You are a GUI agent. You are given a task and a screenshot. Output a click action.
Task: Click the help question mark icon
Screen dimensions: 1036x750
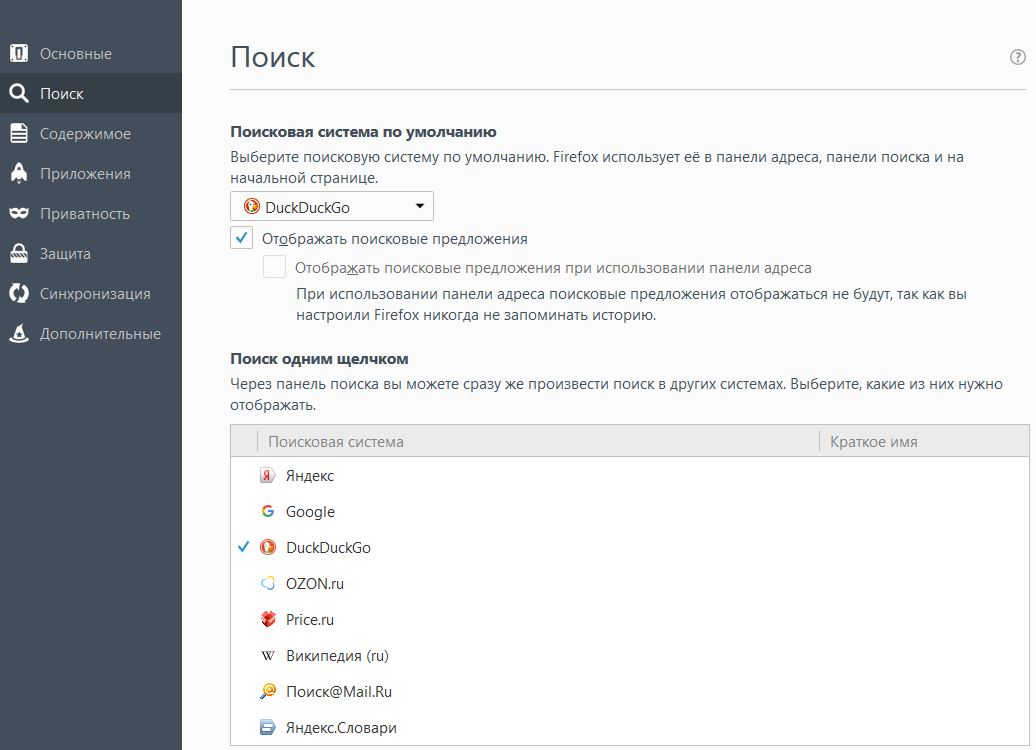(1018, 58)
